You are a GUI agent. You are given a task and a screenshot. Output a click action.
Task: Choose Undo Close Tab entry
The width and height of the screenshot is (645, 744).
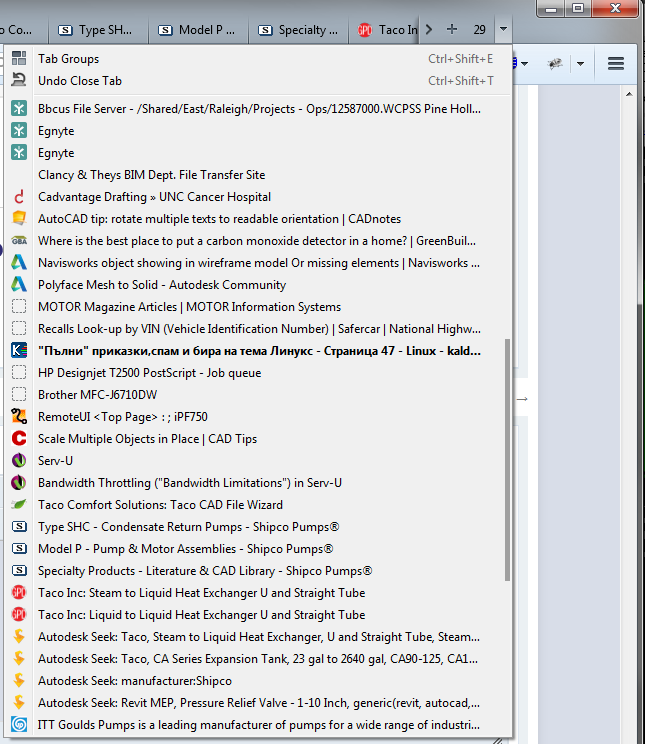pos(258,81)
